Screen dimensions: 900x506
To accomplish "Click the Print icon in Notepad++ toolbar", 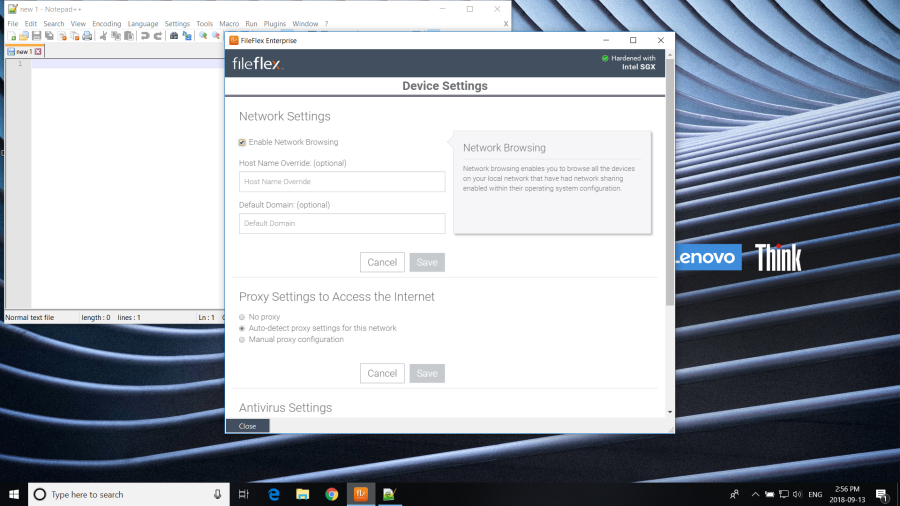I will coord(87,36).
